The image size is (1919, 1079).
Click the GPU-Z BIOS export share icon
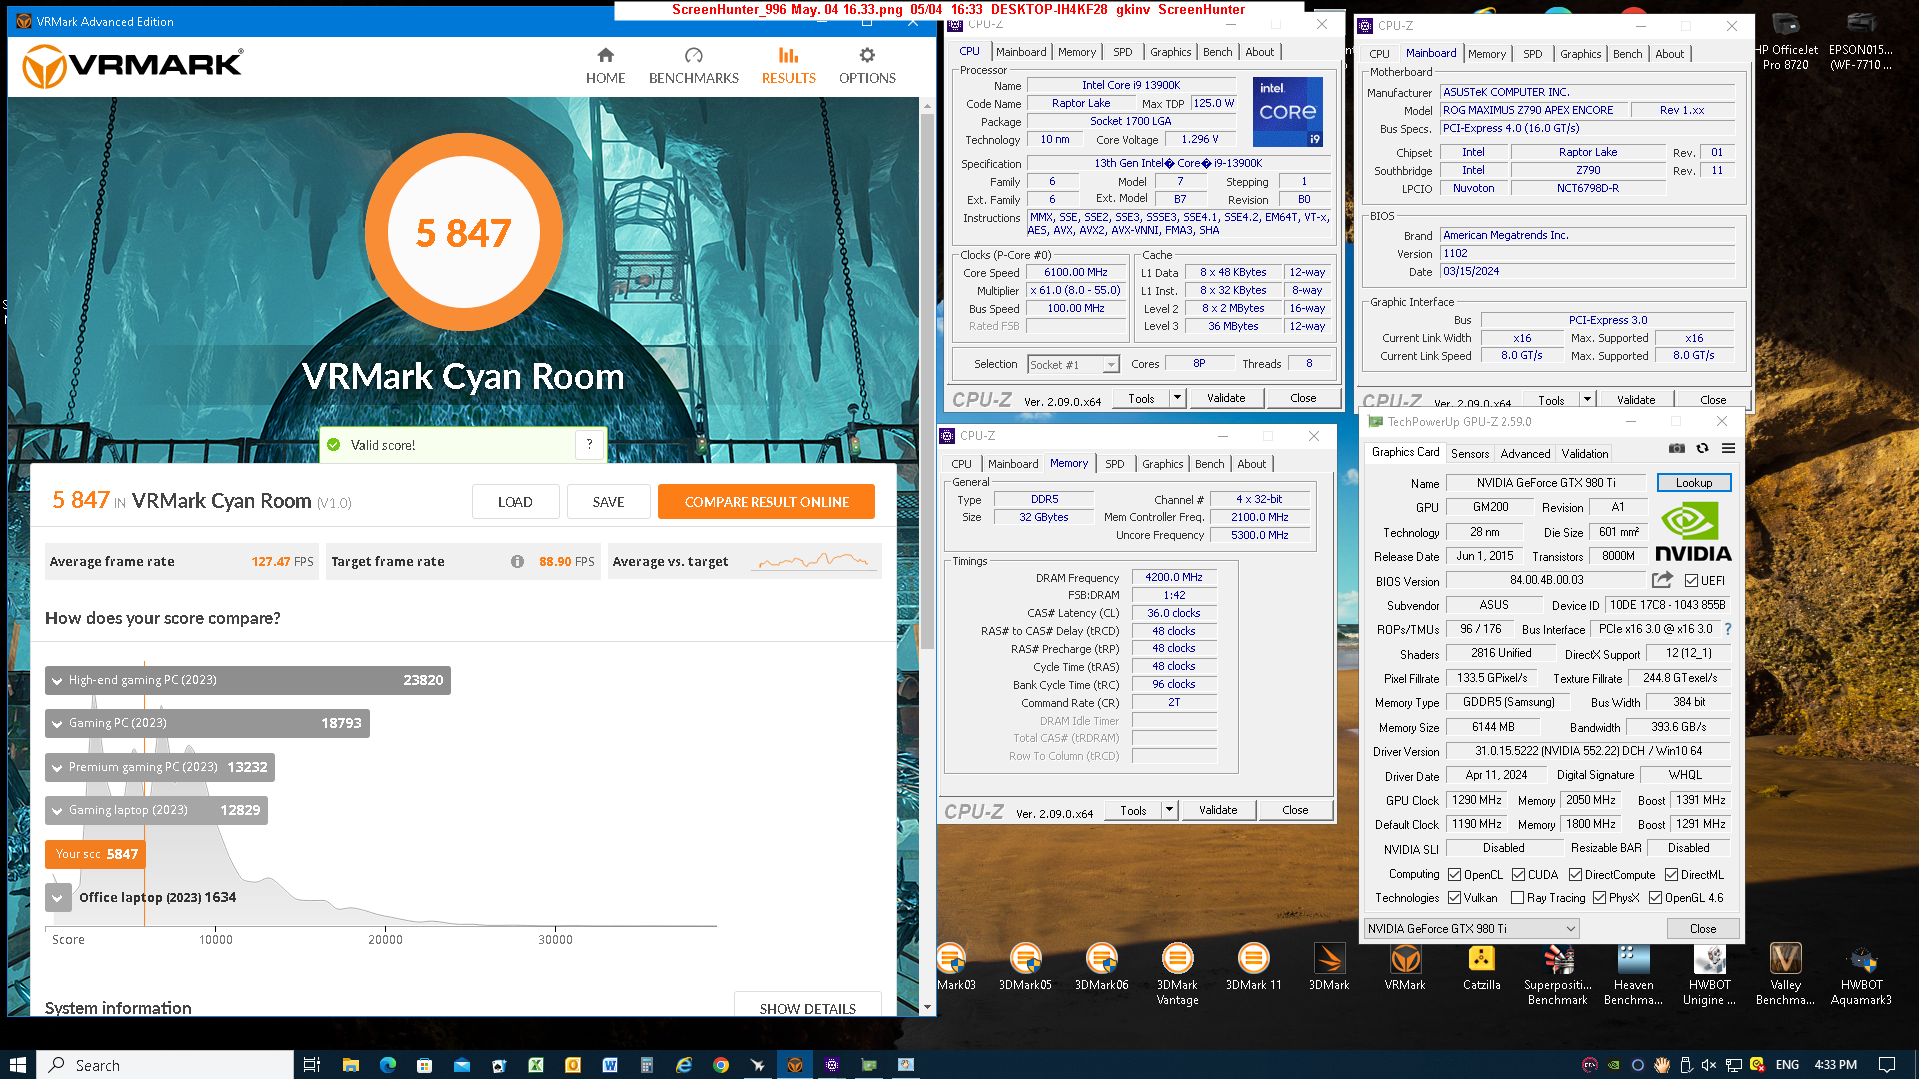pyautogui.click(x=1662, y=580)
